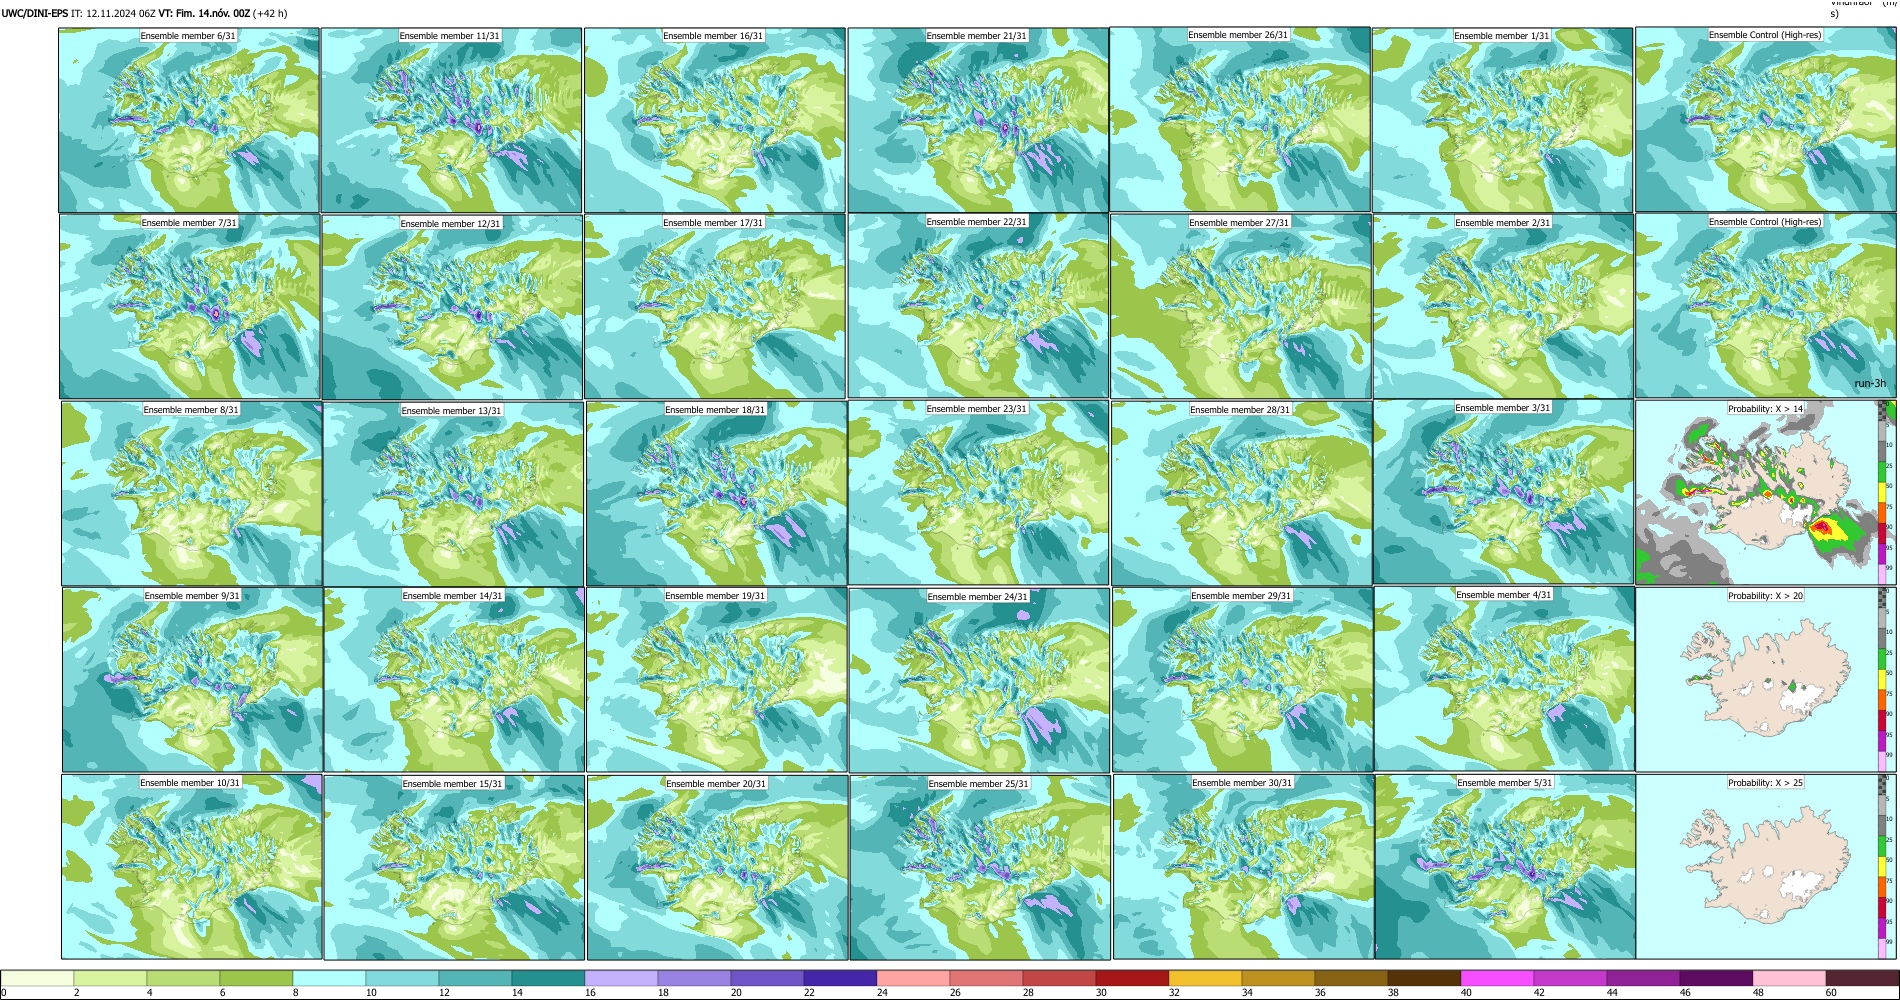
Task: Pick the purple swatch between 20 and 22
Action: 767,978
